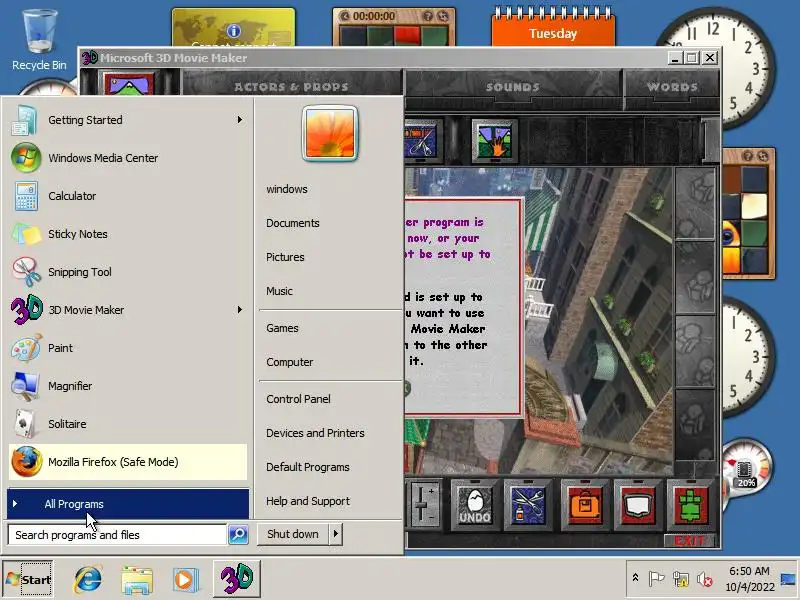Open the Magnifier tool

[x=128, y=386]
